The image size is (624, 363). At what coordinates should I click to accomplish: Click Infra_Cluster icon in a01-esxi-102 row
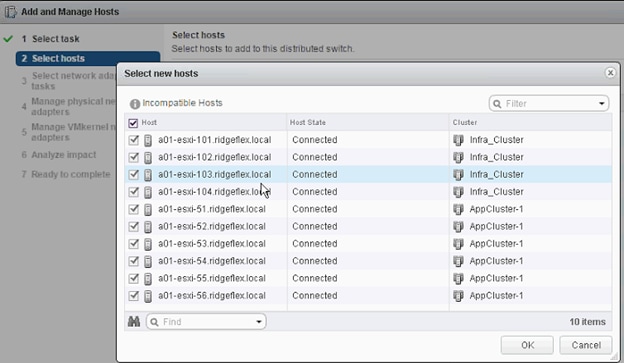pos(458,157)
